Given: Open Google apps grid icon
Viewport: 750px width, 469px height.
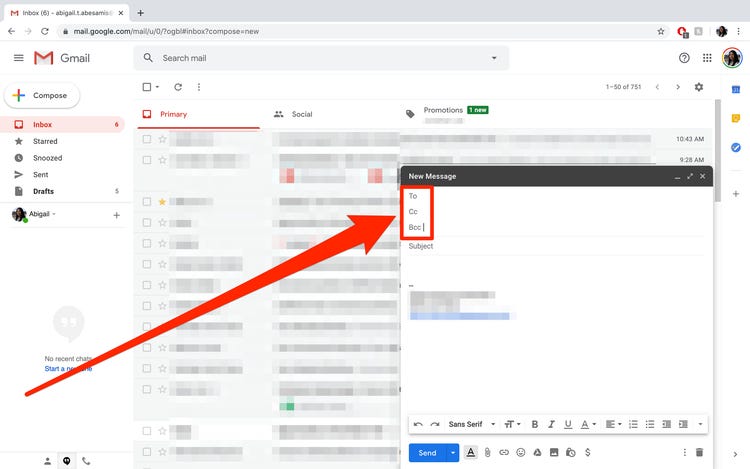Looking at the screenshot, I should pyautogui.click(x=707, y=58).
